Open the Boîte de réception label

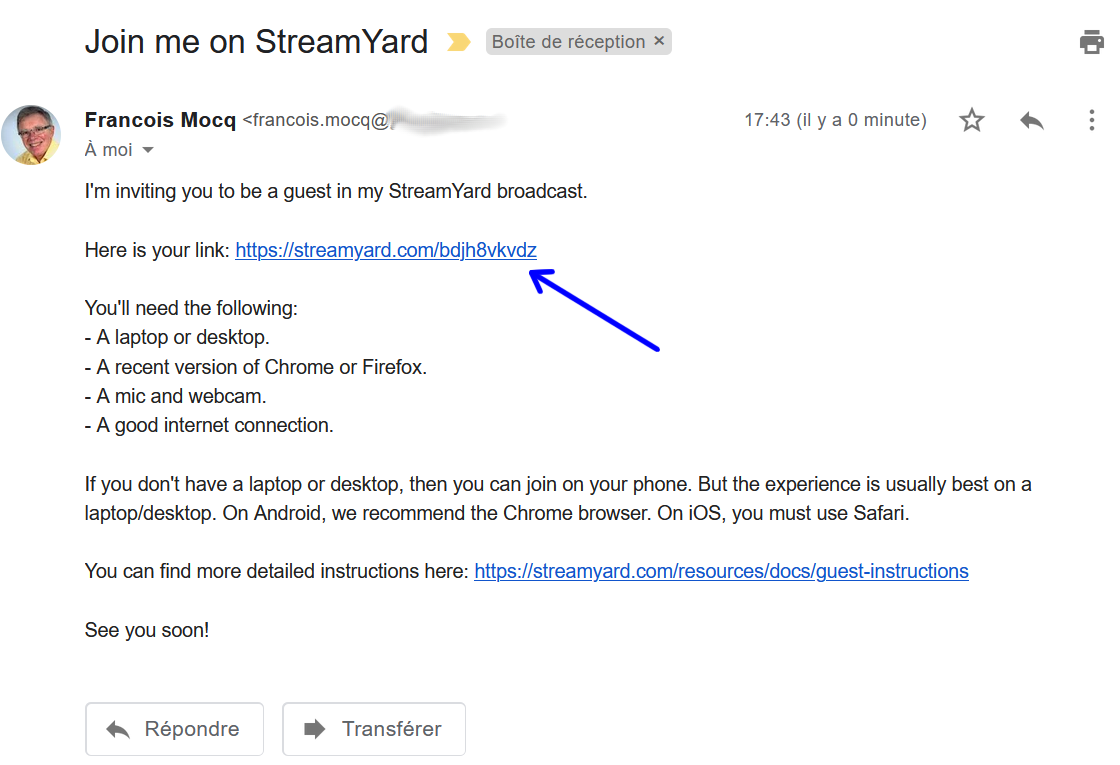569,41
